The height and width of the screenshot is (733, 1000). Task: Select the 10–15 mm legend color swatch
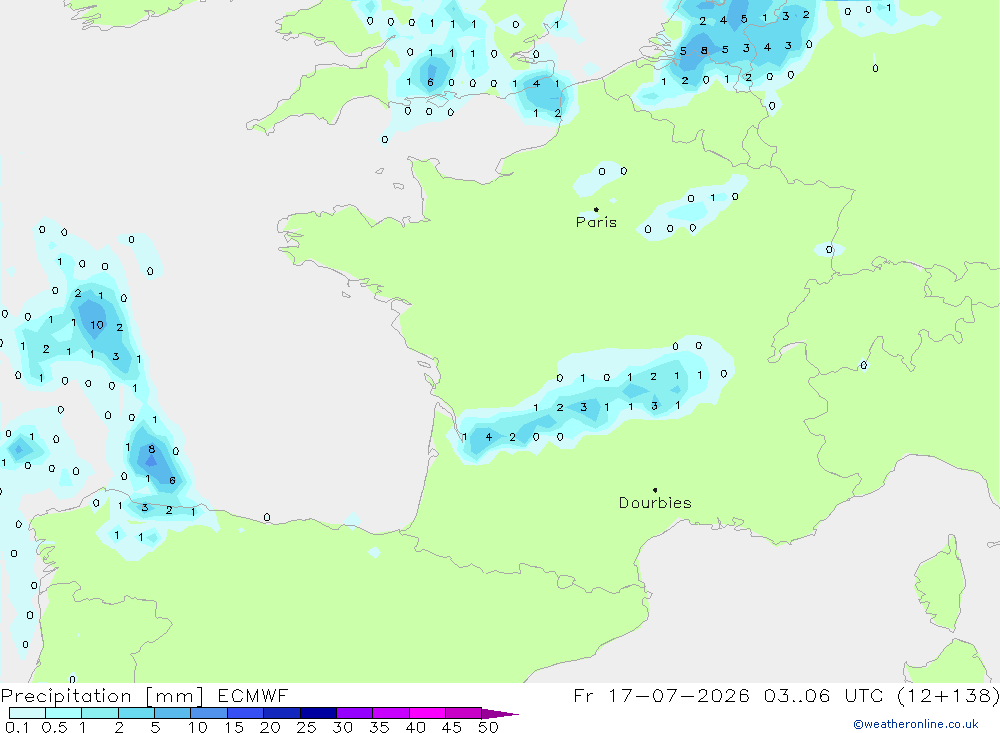tap(209, 713)
